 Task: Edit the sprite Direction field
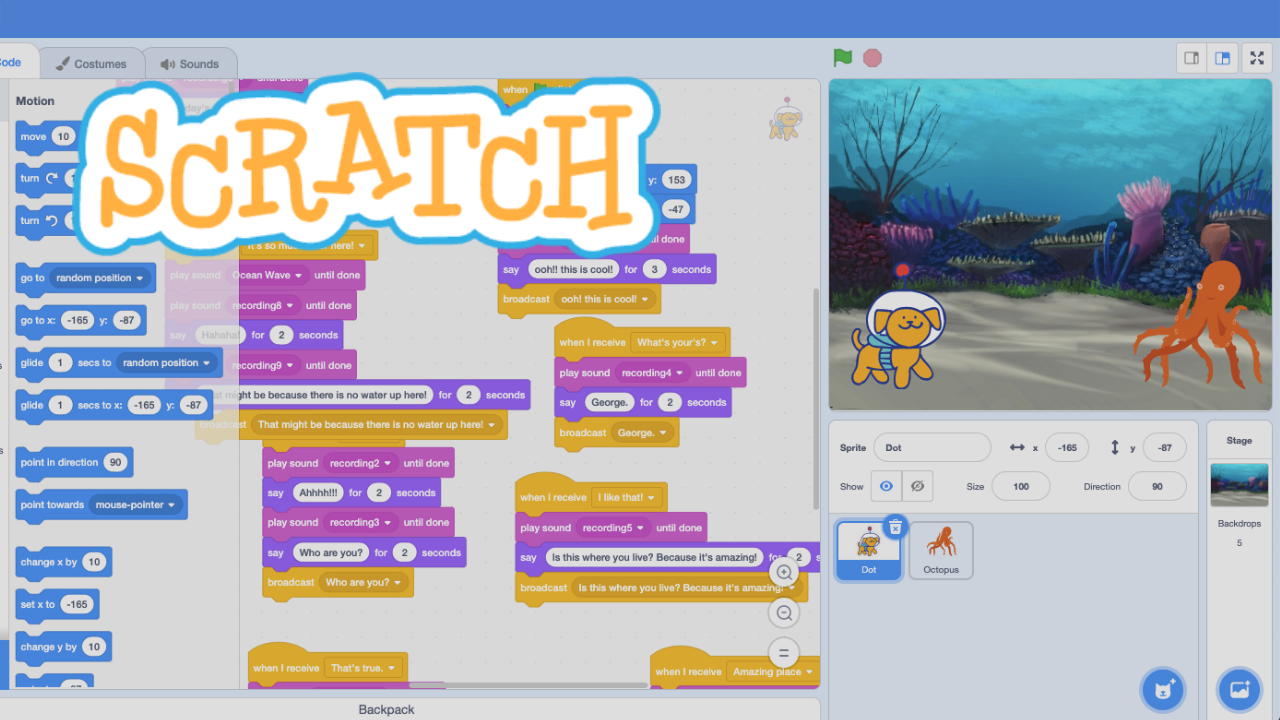click(1157, 486)
